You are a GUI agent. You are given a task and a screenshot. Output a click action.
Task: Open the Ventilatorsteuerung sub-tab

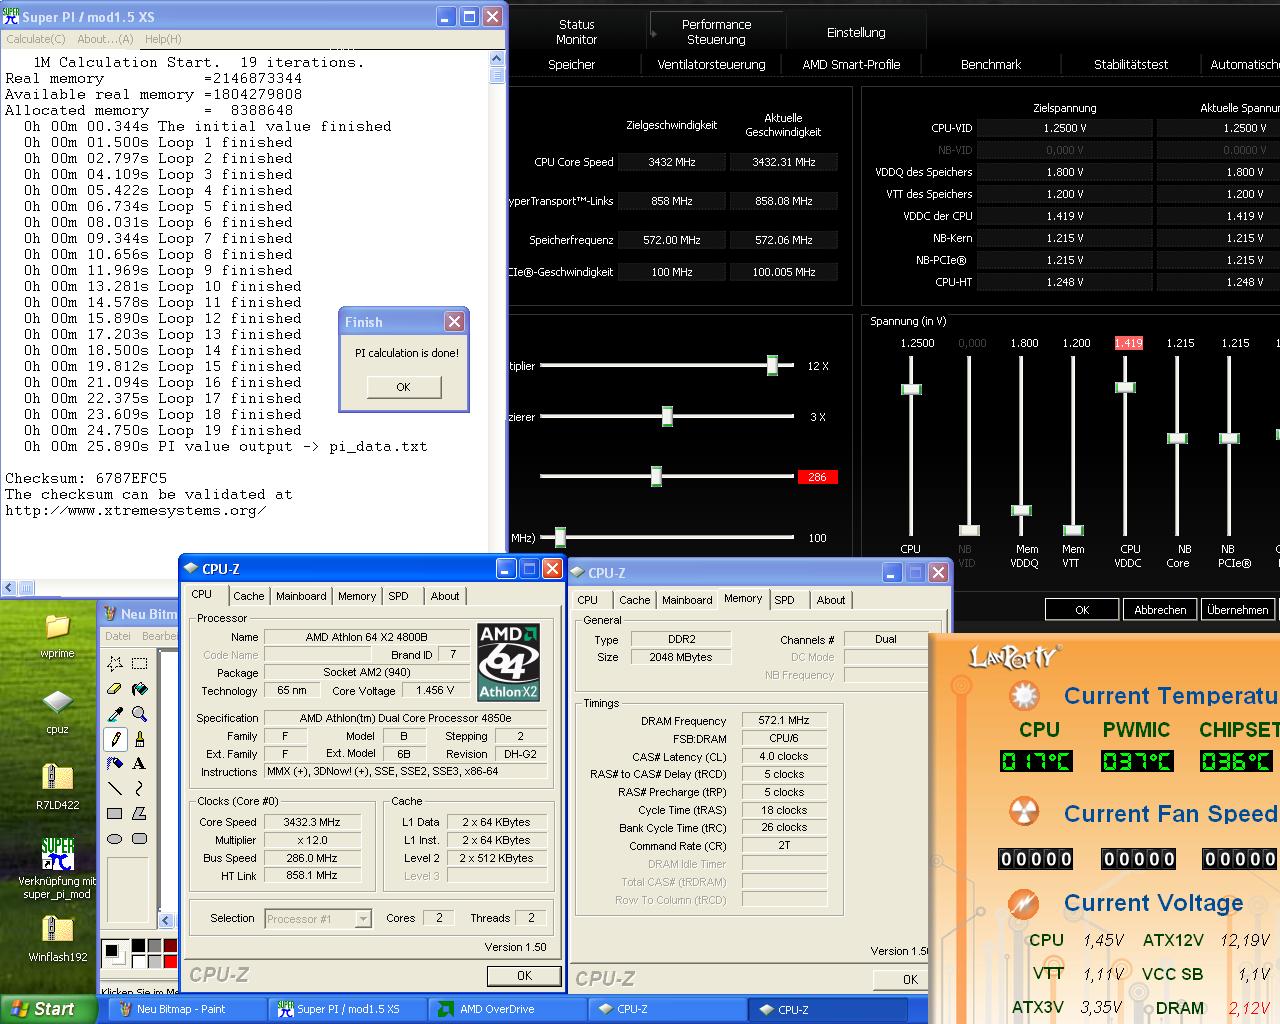[711, 64]
